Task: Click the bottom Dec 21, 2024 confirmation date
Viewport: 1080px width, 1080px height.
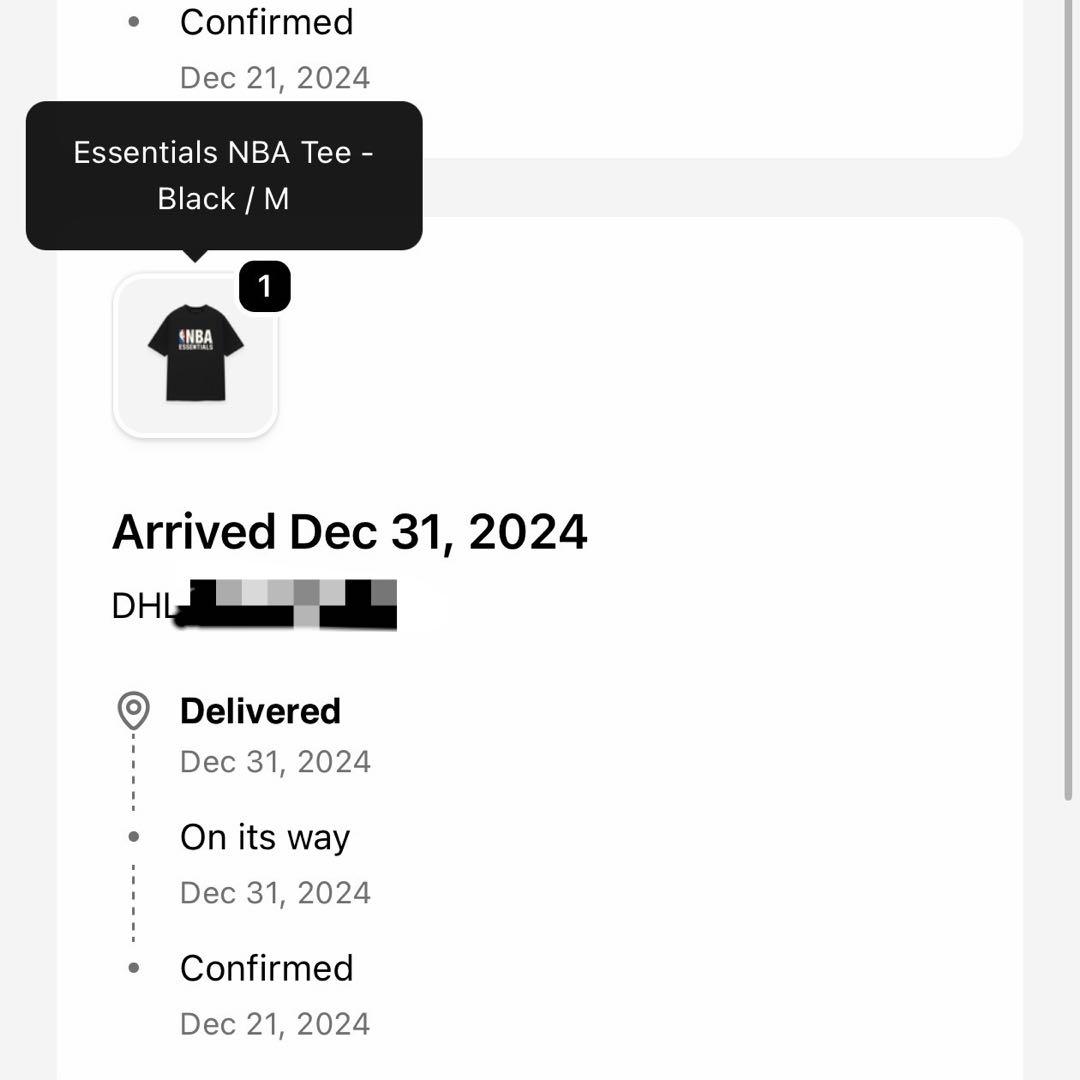Action: (275, 1024)
